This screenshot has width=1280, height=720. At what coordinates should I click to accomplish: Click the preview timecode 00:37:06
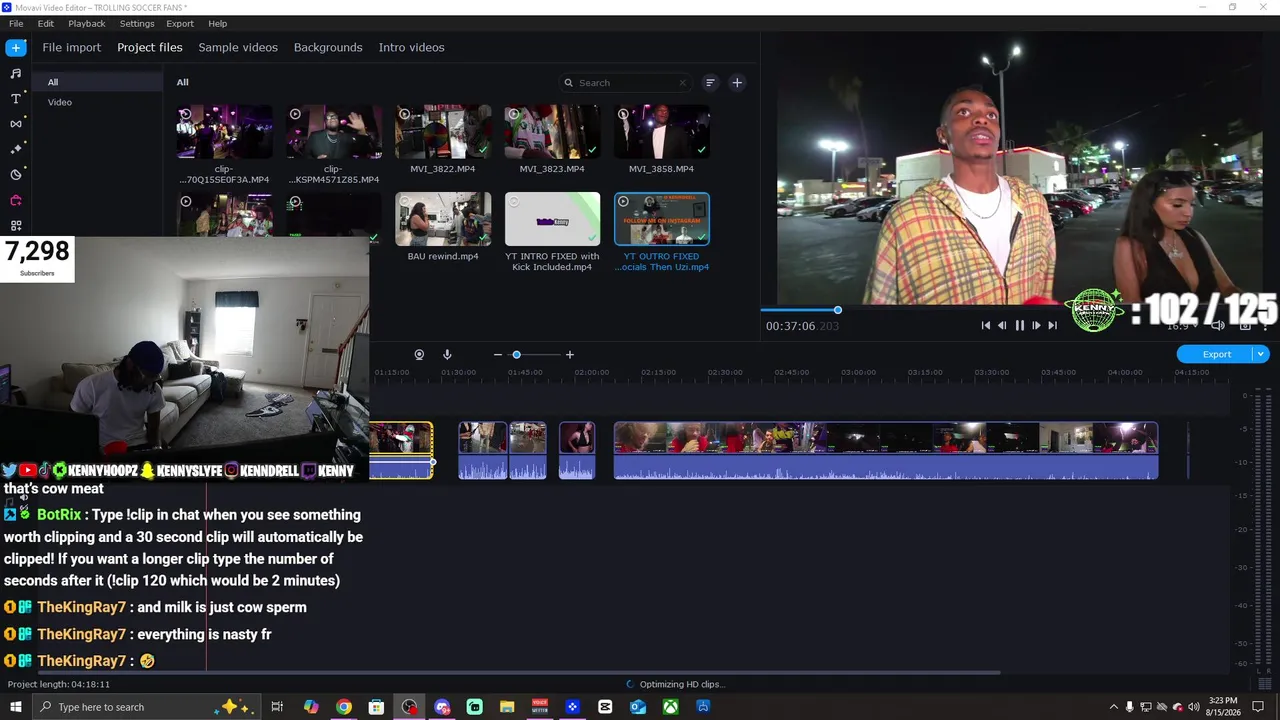click(x=802, y=326)
